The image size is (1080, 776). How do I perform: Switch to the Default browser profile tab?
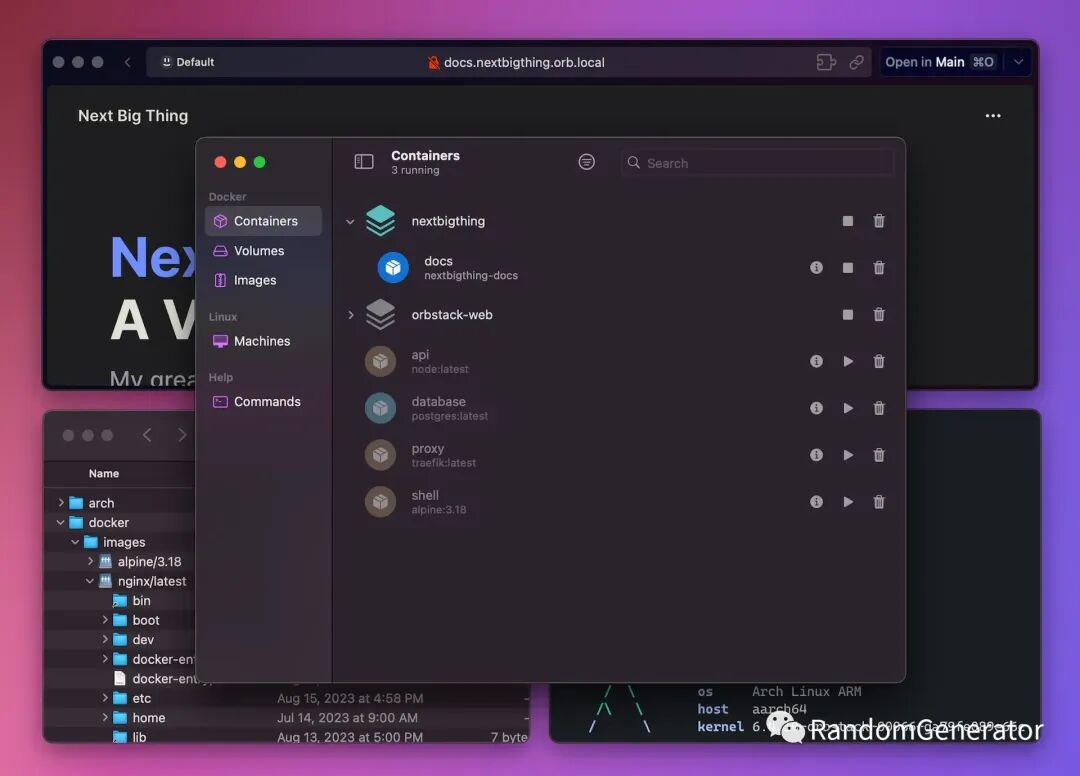pos(186,61)
